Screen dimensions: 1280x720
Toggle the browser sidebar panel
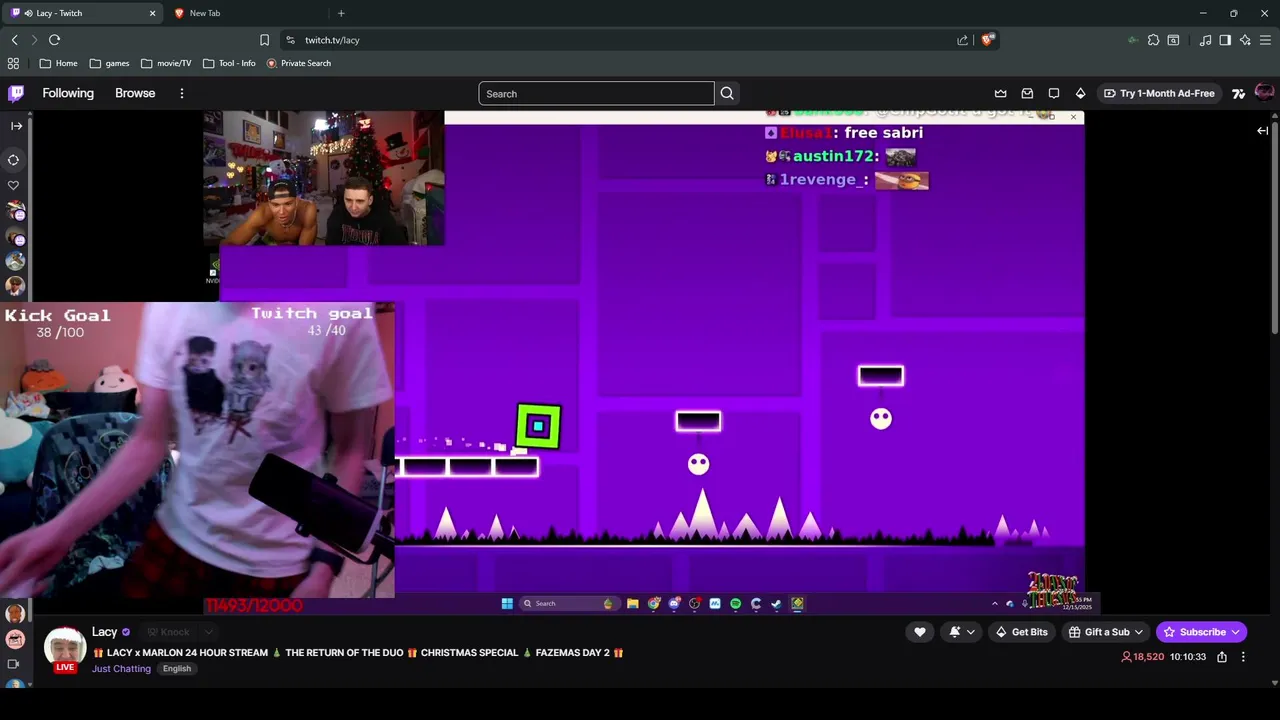click(1225, 40)
